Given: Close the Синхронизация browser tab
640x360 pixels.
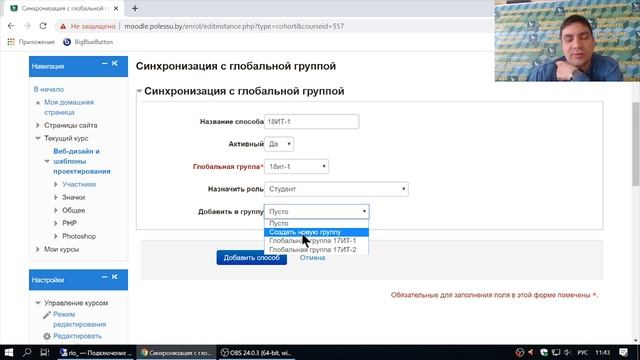Looking at the screenshot, I should point(116,8).
